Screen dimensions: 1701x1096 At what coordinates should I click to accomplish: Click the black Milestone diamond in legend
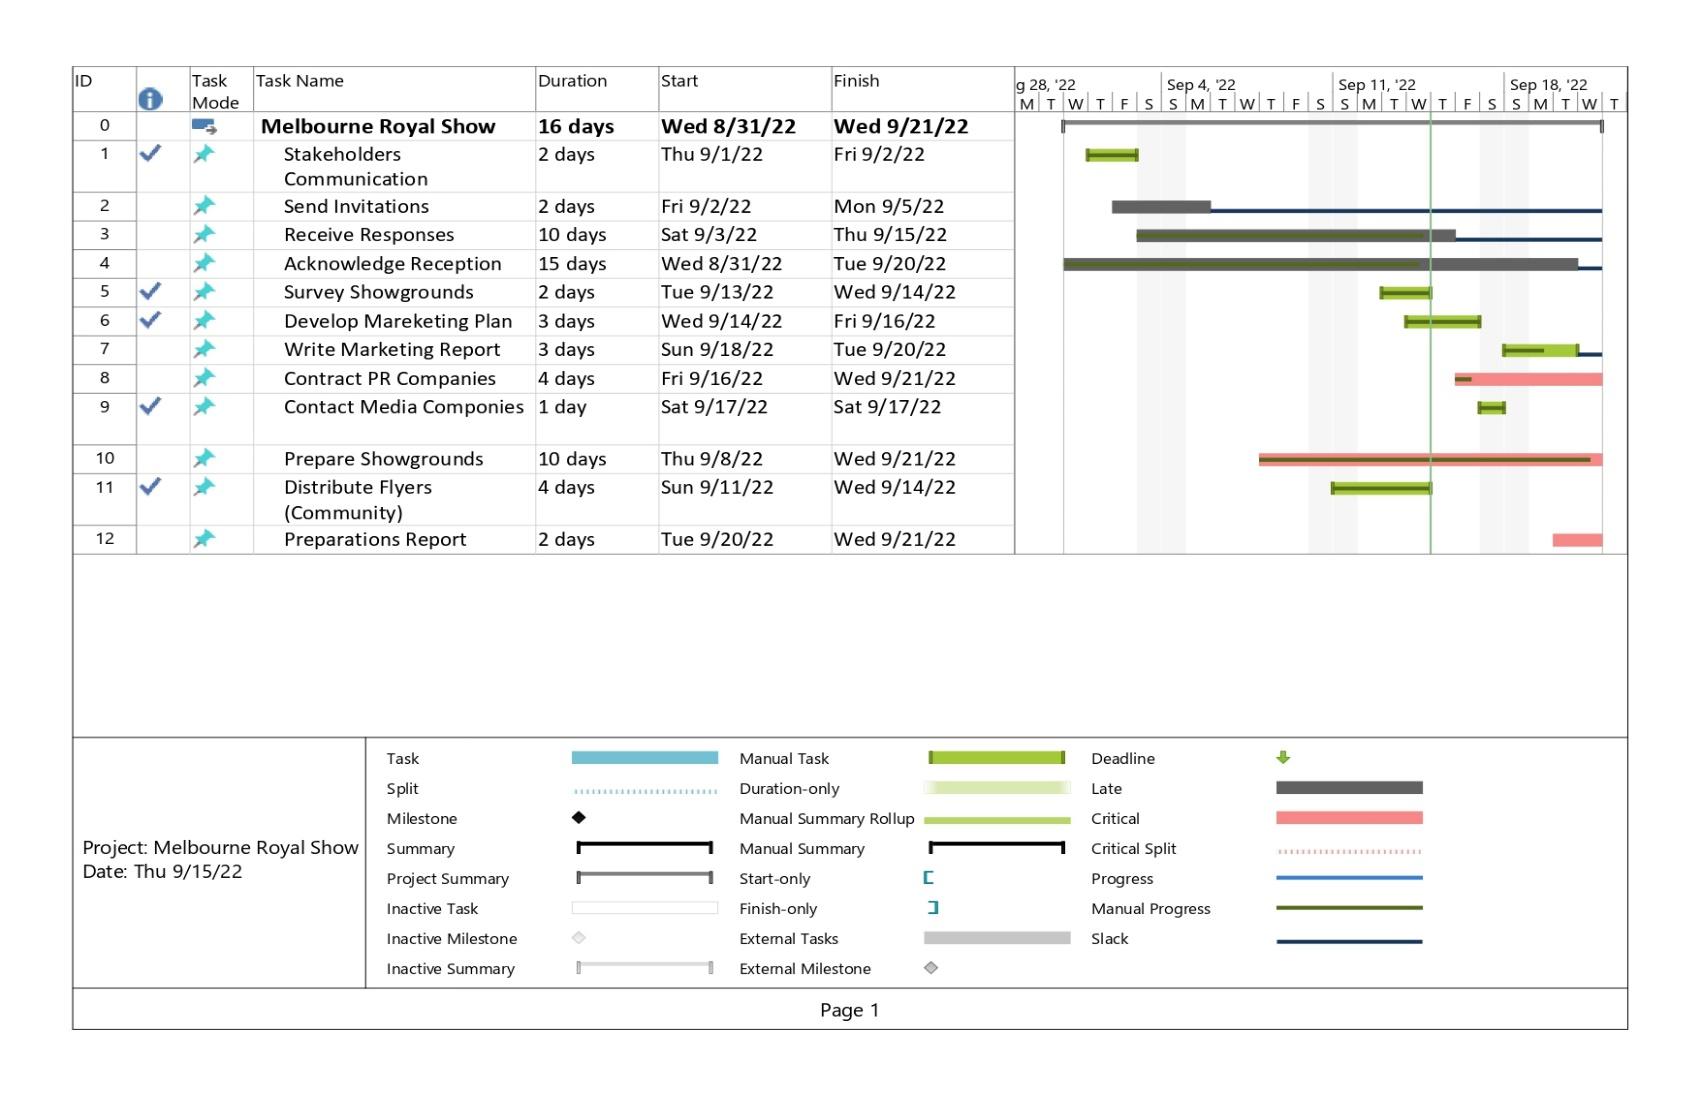coord(578,818)
